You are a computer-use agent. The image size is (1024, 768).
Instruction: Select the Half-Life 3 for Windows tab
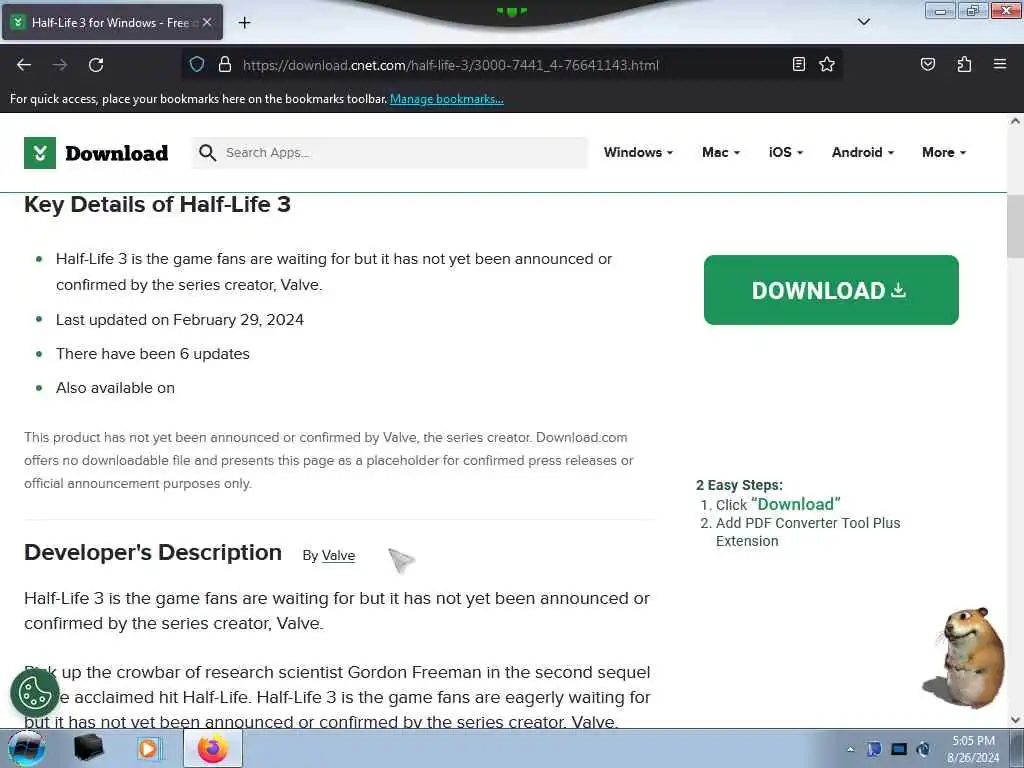[x=112, y=22]
